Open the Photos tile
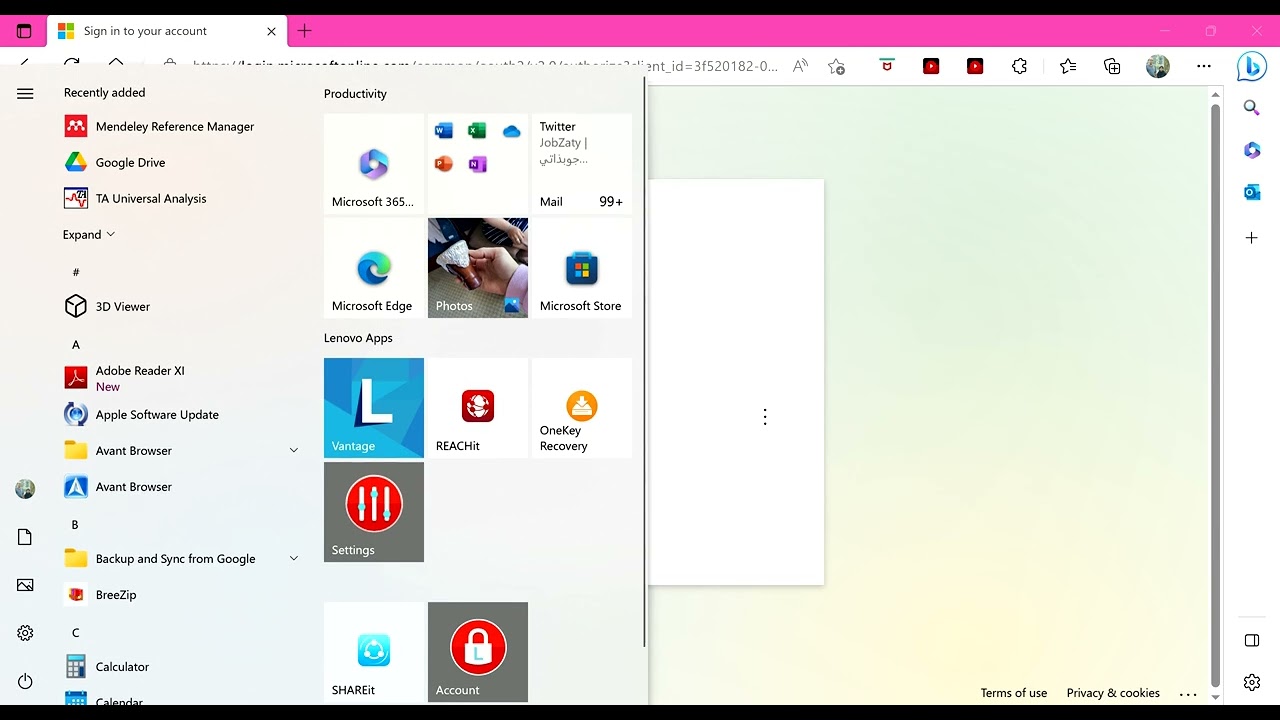1280x720 pixels. pos(478,268)
